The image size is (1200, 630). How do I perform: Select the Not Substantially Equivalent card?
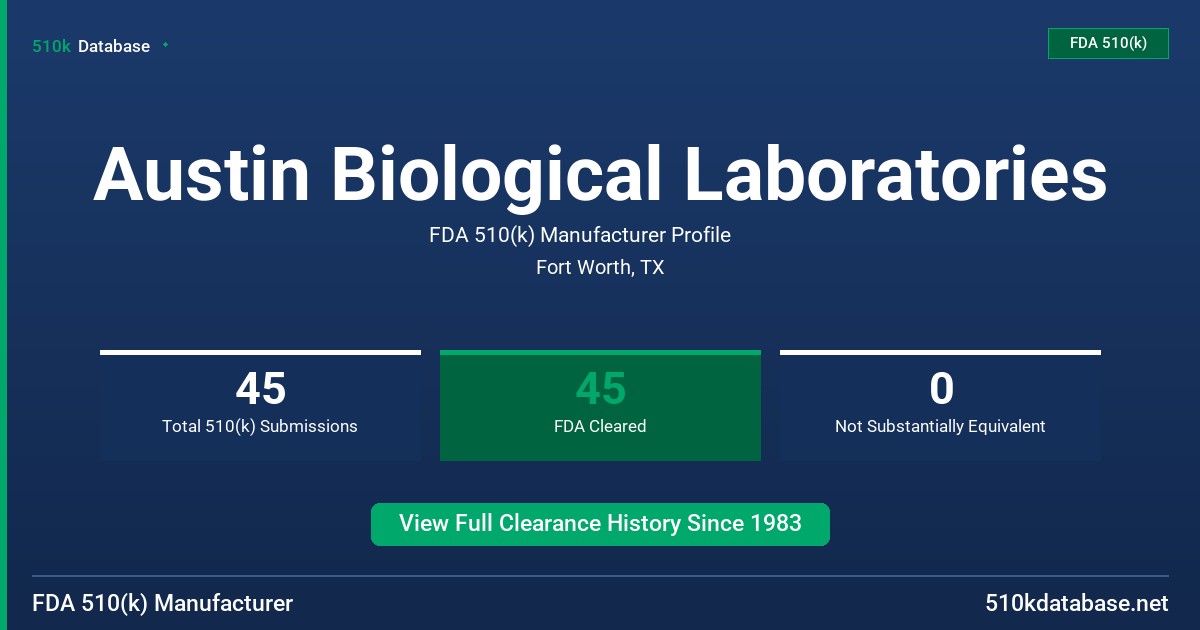point(940,406)
